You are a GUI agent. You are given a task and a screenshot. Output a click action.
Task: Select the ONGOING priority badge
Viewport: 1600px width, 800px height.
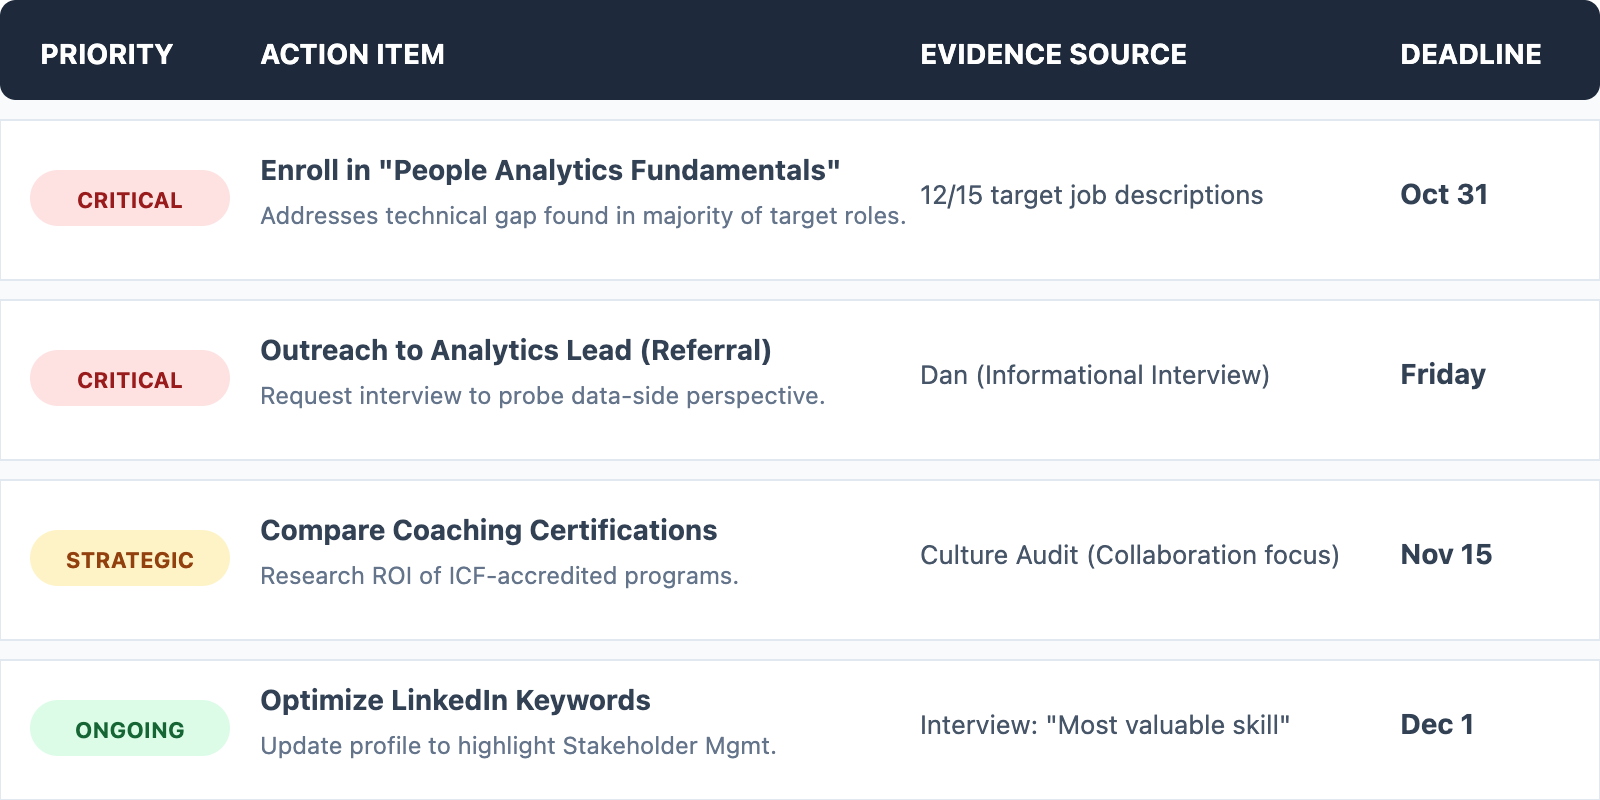tap(130, 729)
